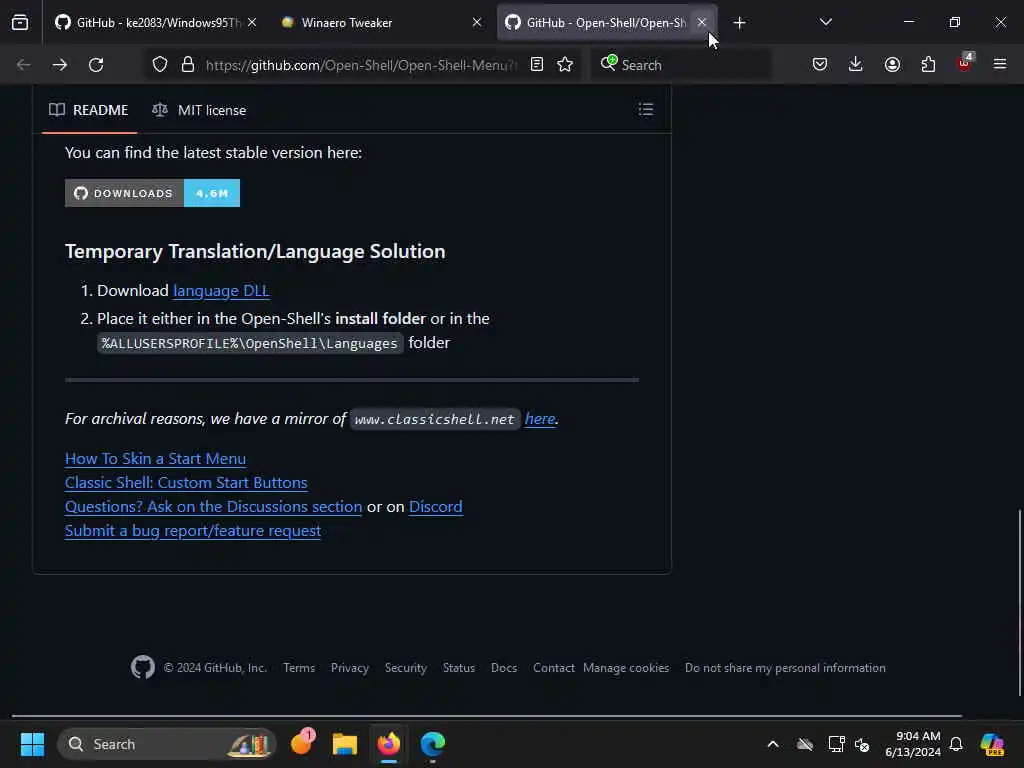Screen dimensions: 1024x768
Task: Open OneDrive tray cloud icon
Action: click(x=805, y=744)
